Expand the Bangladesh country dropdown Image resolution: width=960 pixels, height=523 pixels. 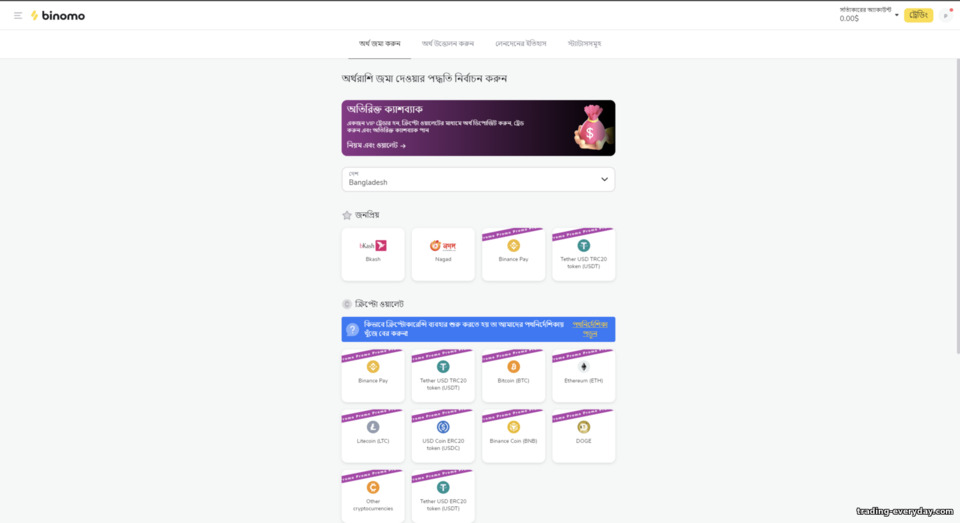coord(478,179)
